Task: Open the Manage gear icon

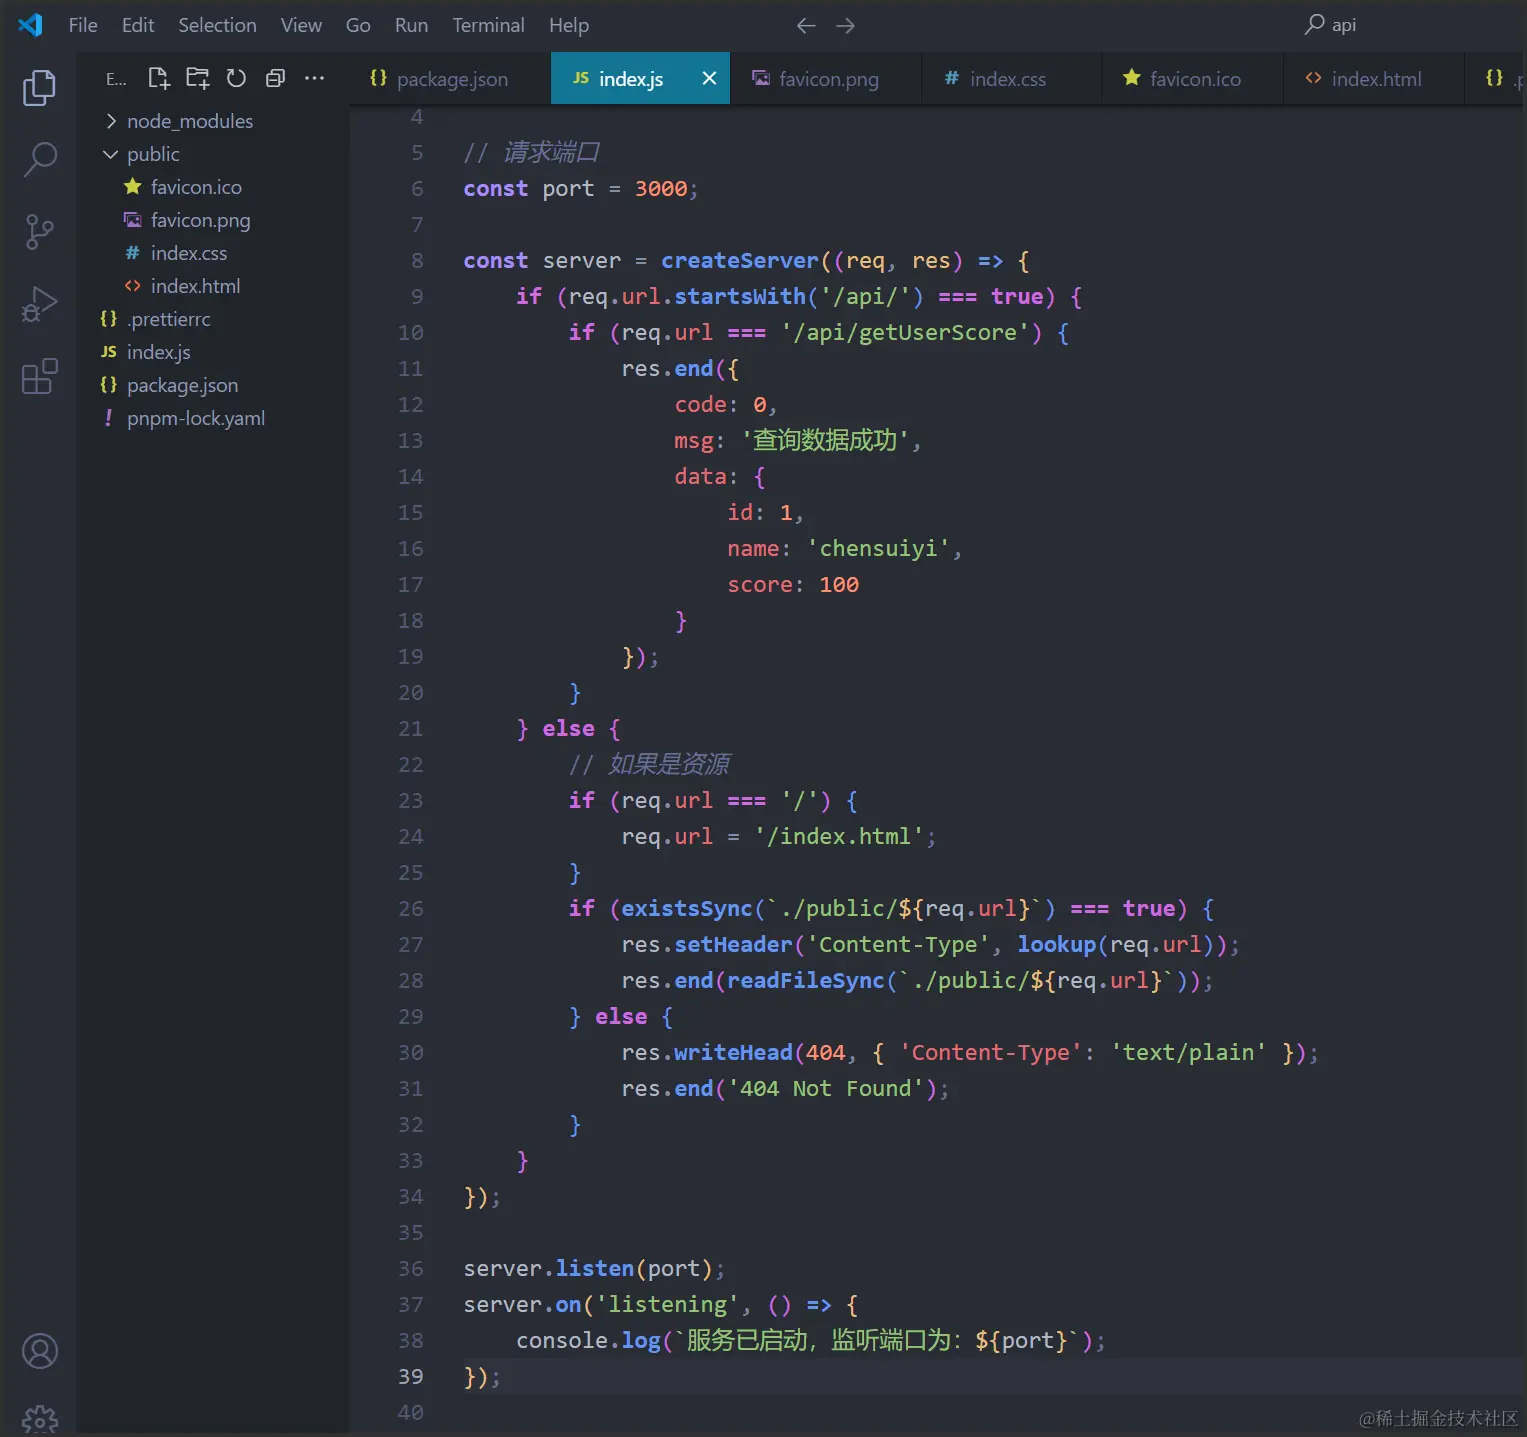Action: click(39, 1420)
